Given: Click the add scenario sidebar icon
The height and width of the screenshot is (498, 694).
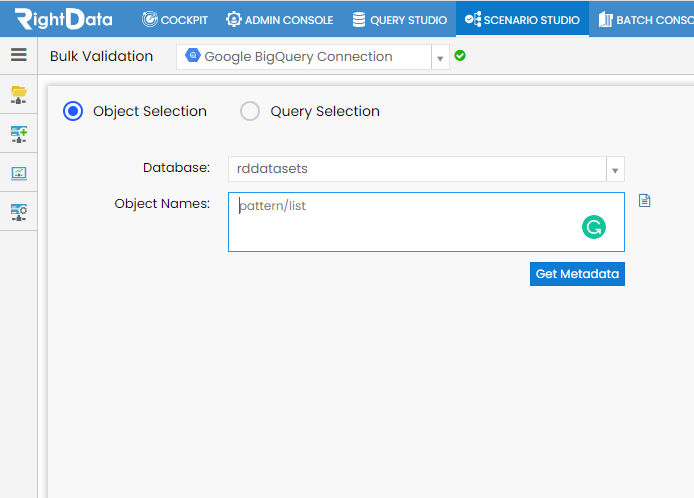Looking at the screenshot, I should click(x=19, y=134).
